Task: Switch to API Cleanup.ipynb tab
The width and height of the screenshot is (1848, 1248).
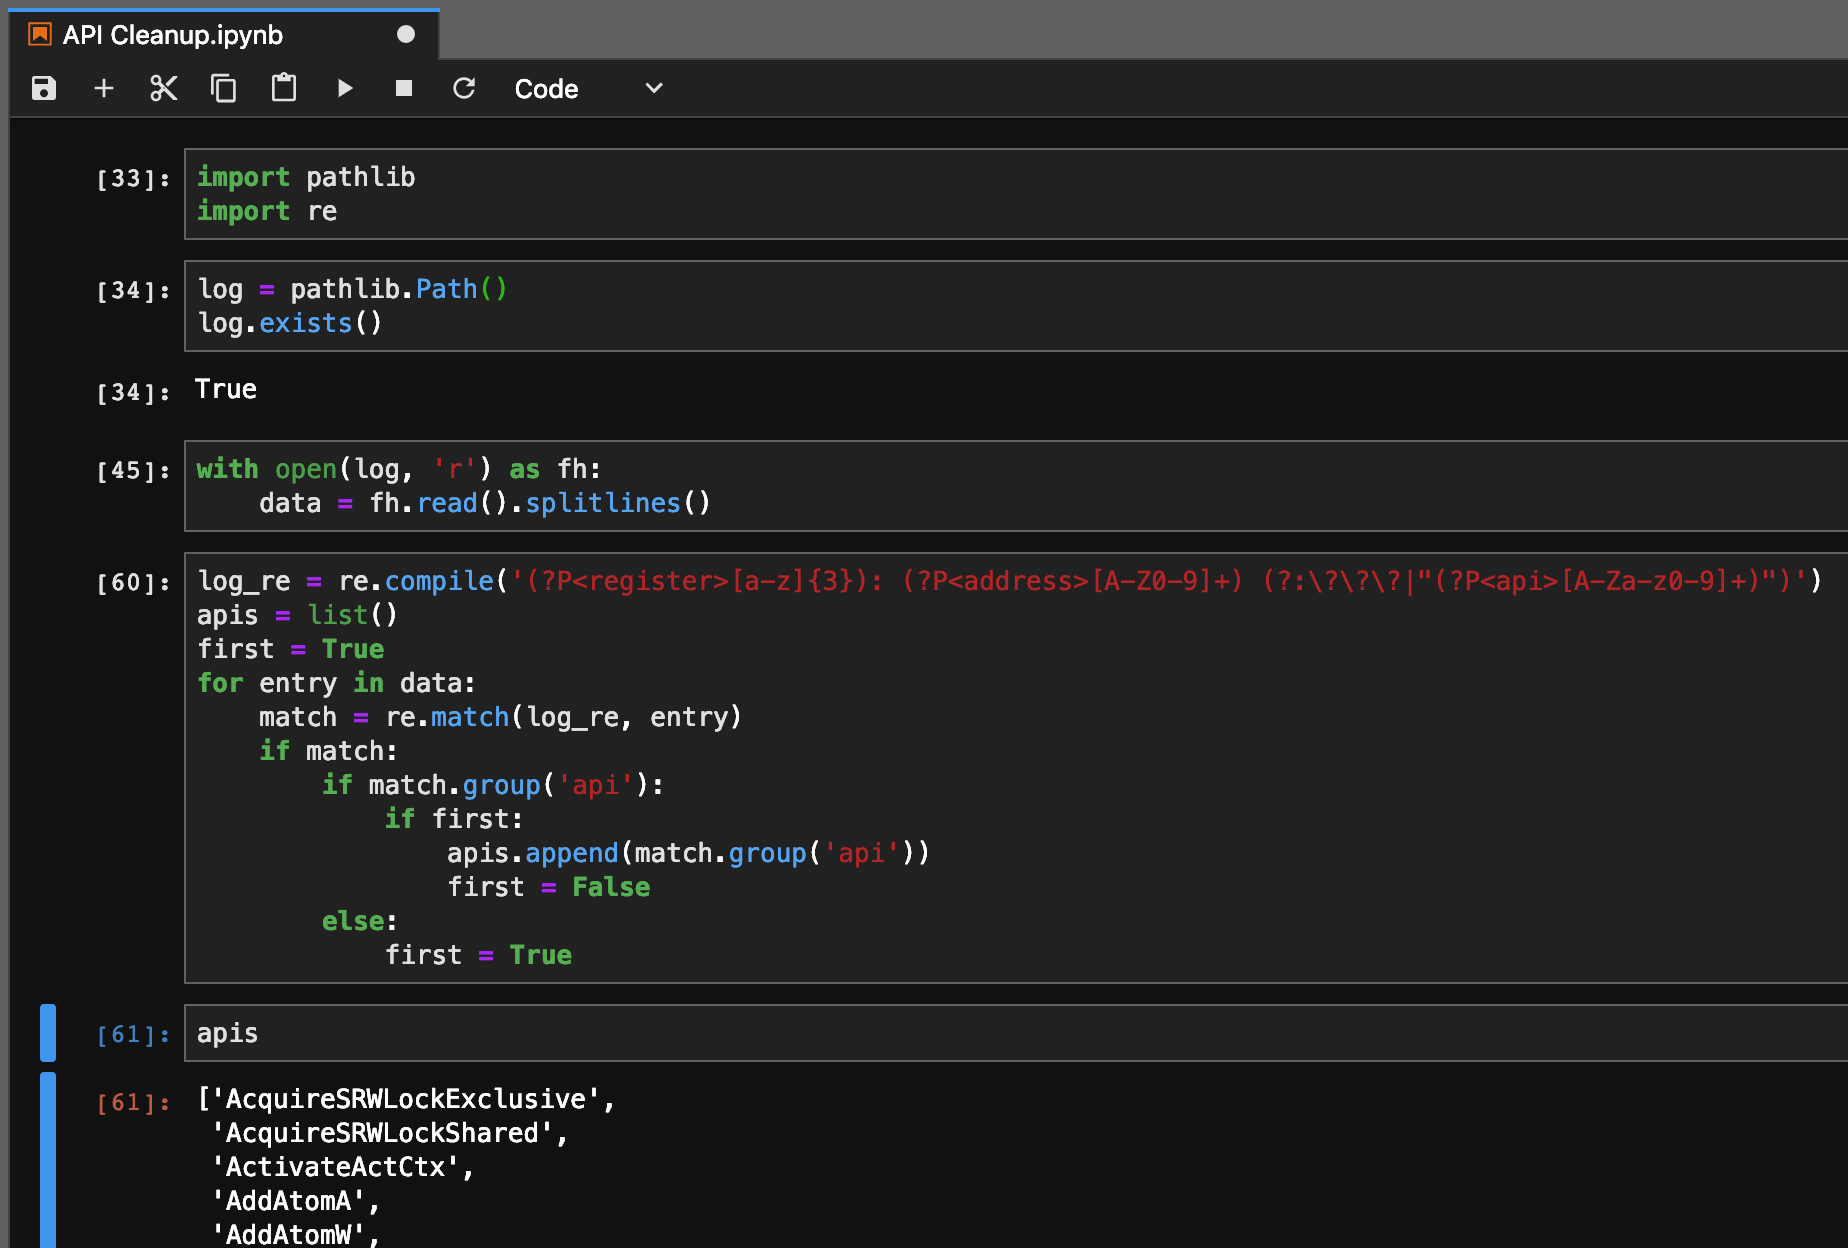Action: (x=173, y=35)
